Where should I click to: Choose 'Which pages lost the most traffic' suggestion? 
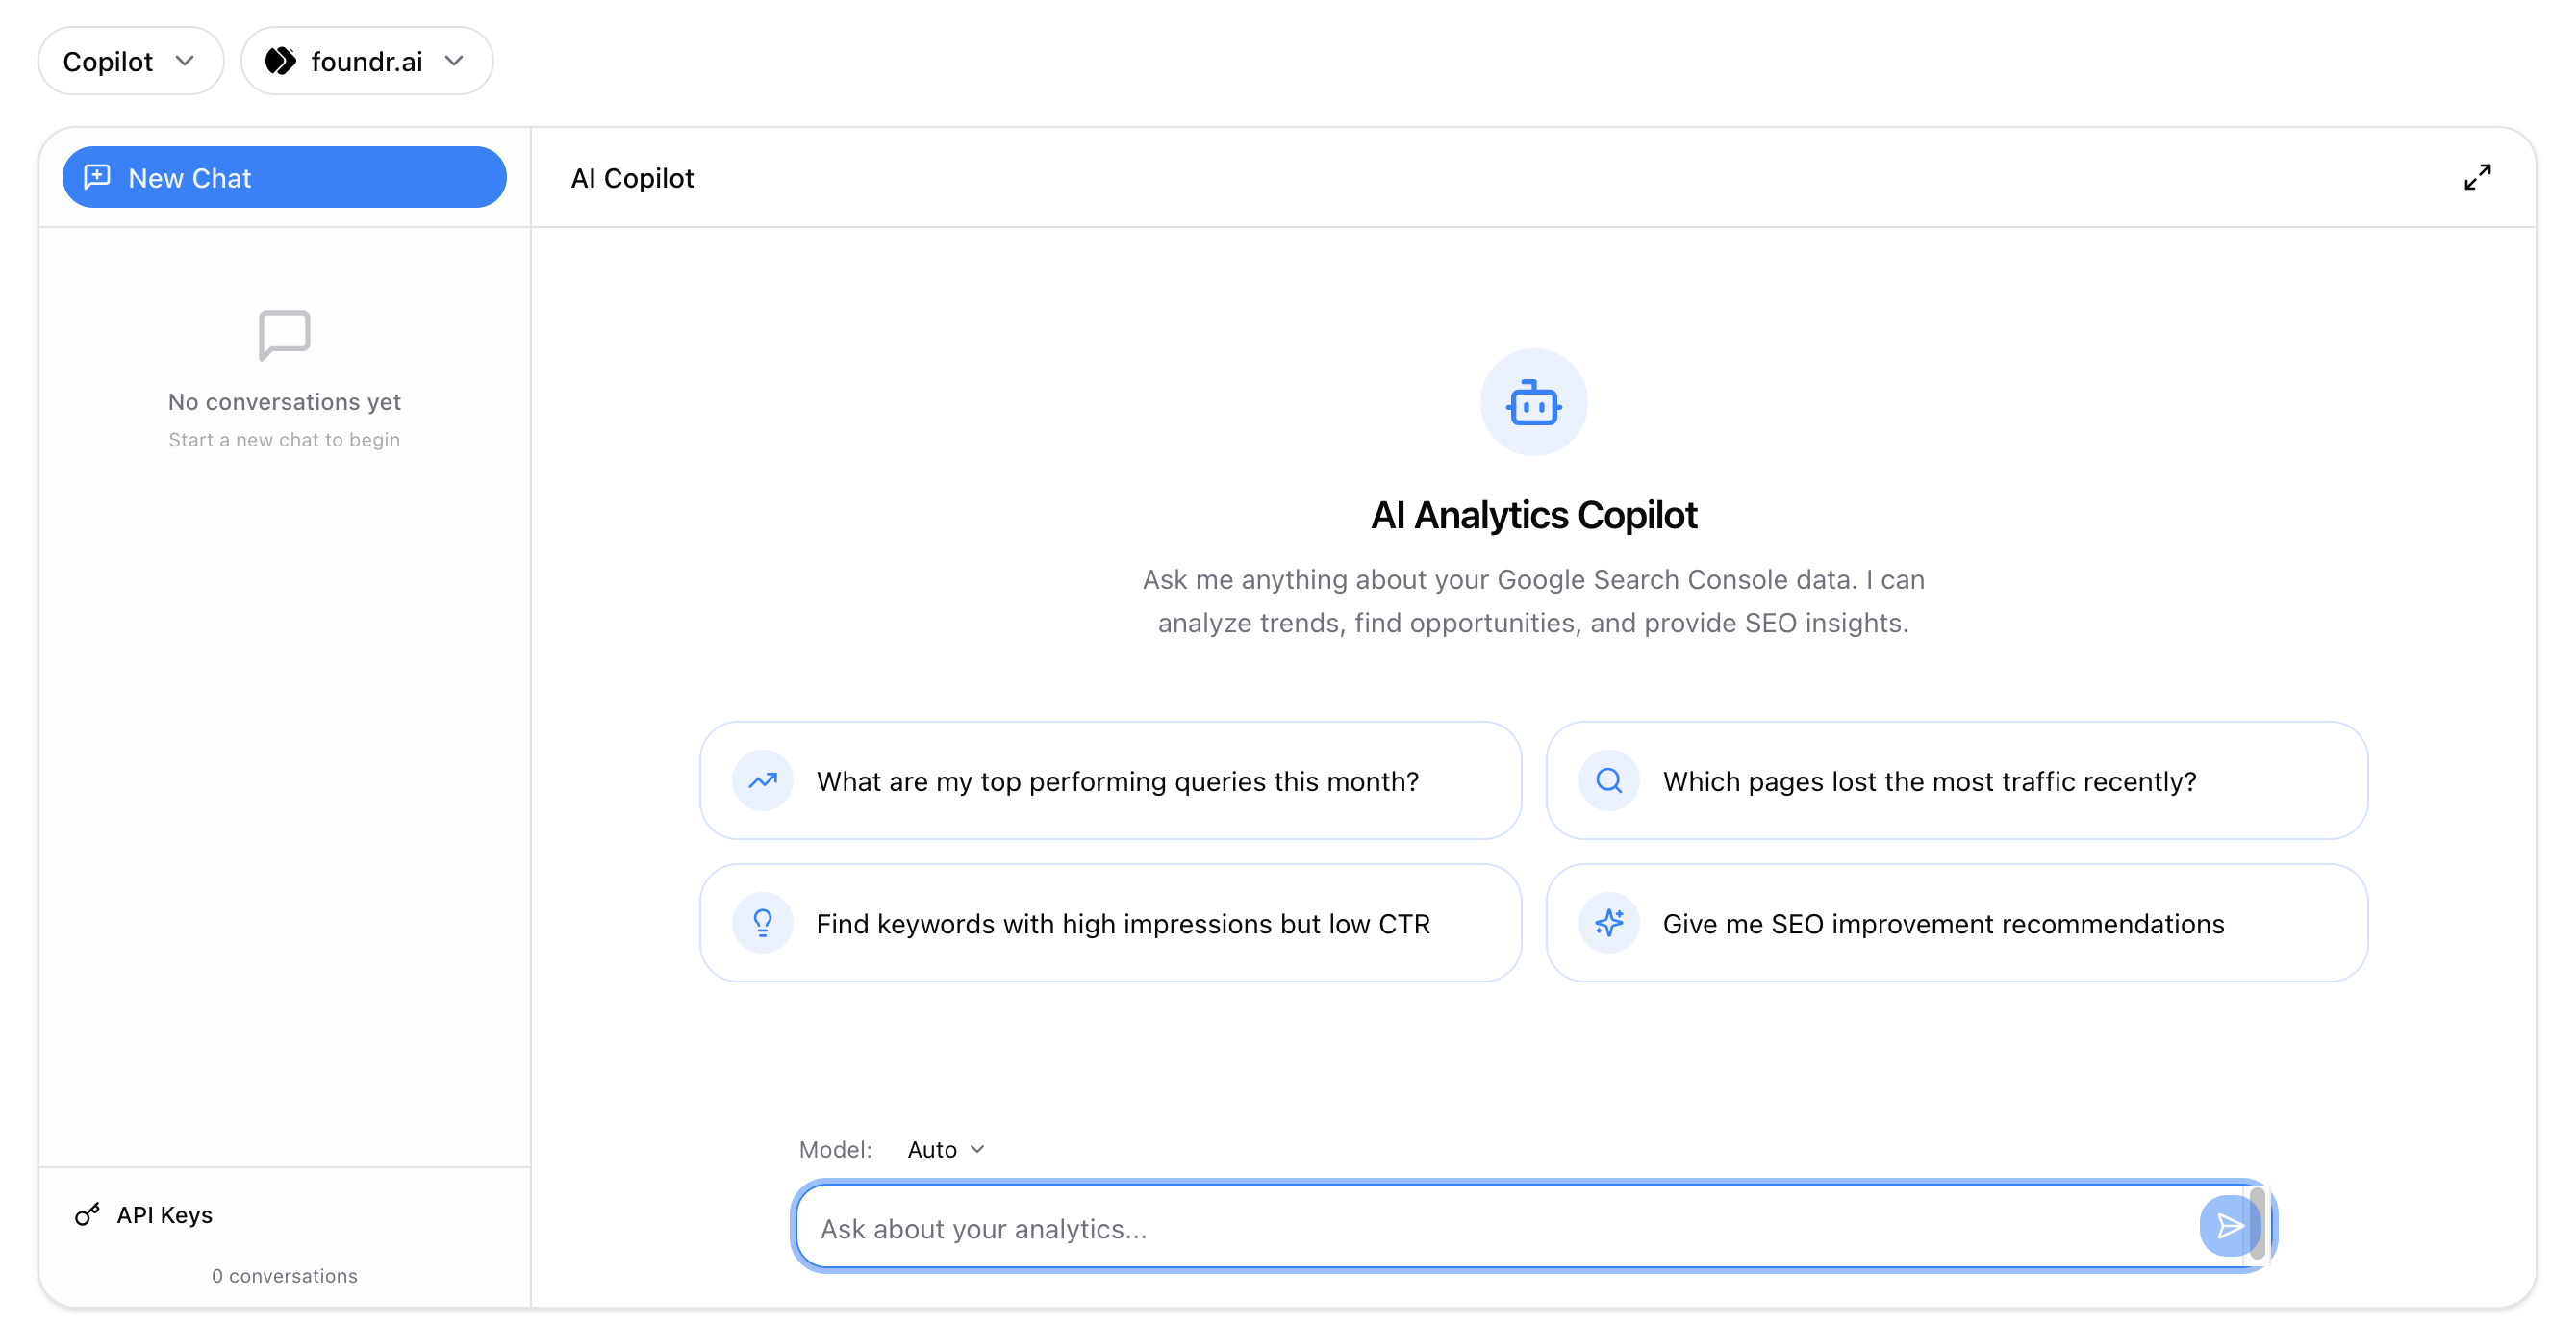click(1928, 780)
